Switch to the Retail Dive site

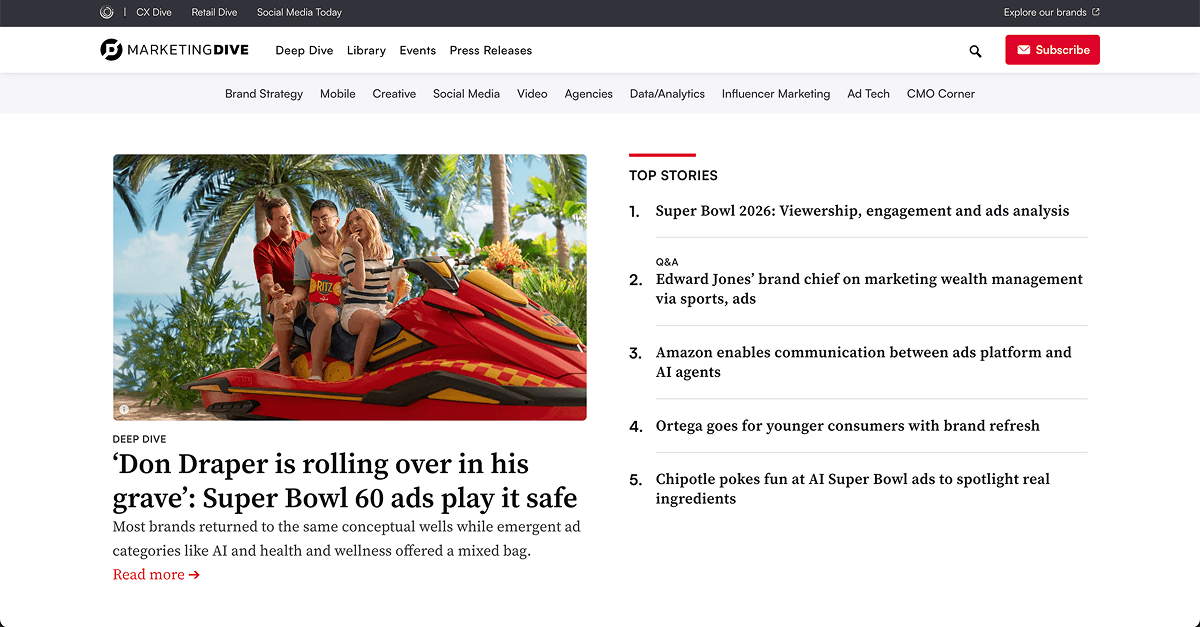[x=214, y=13]
